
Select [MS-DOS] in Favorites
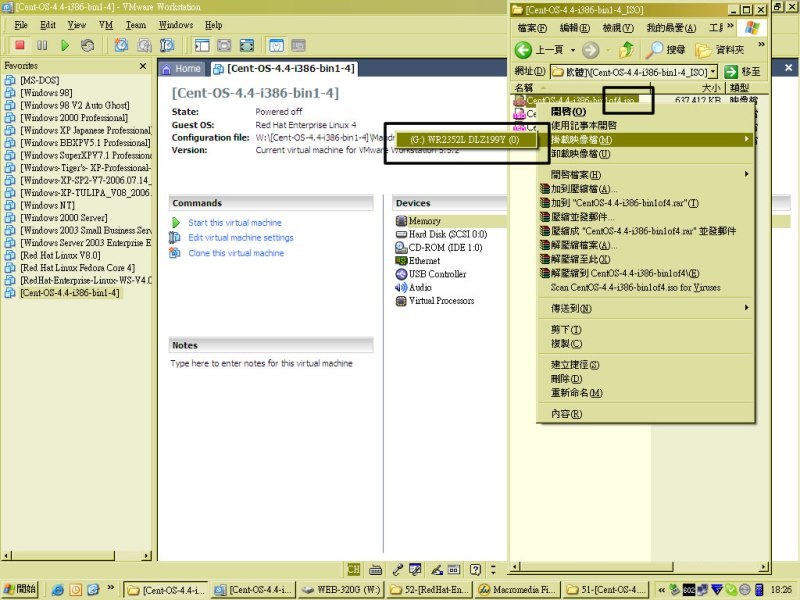click(39, 80)
